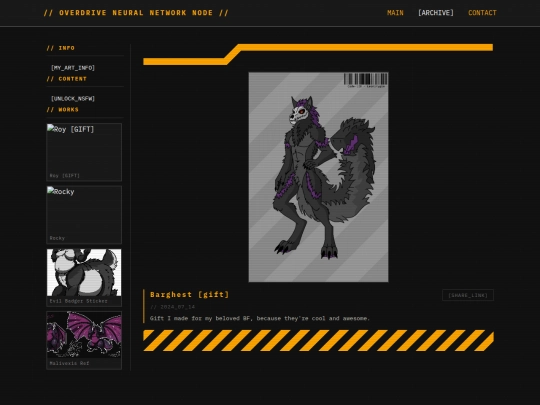Click the // INFO sidebar heading
This screenshot has height=405, width=540.
coord(61,48)
